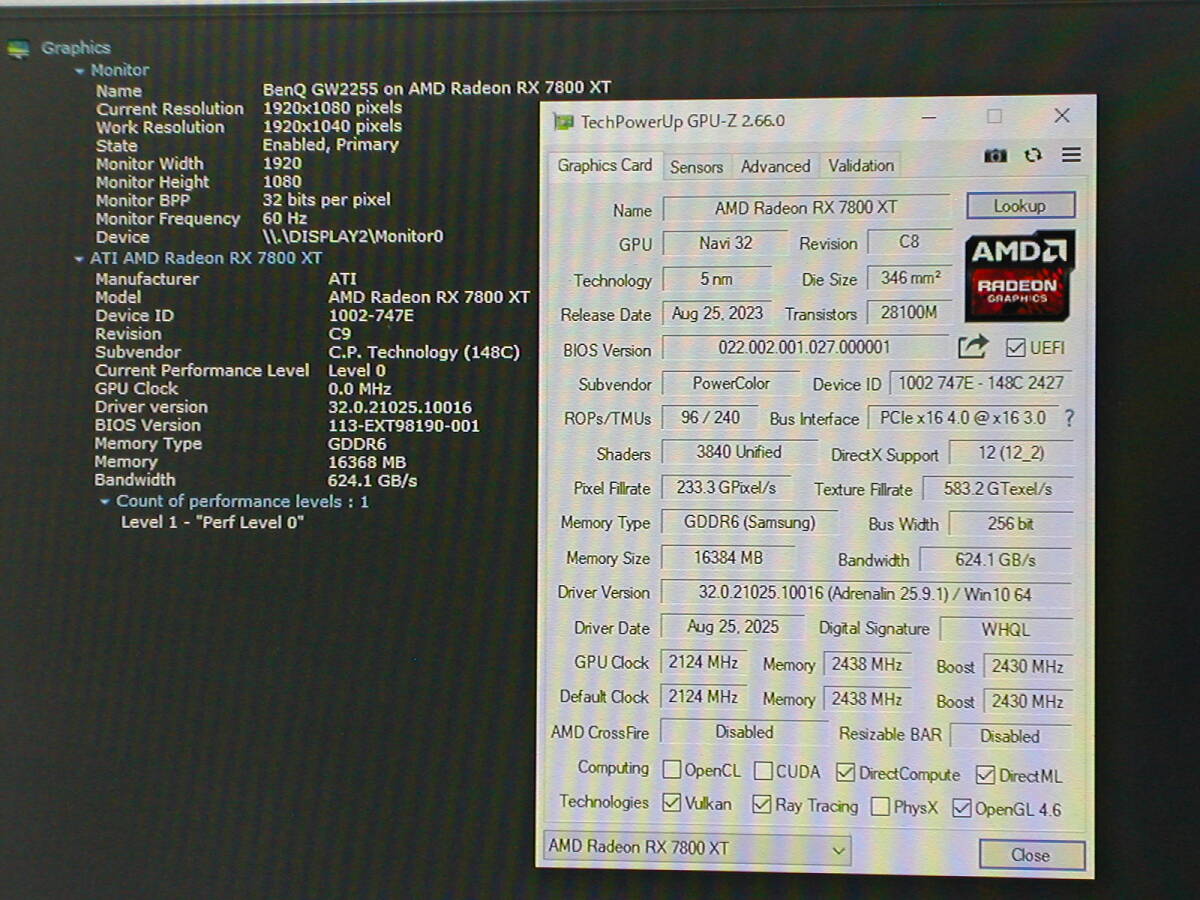Click the 346 mm² die size field
The width and height of the screenshot is (1200, 900).
(x=910, y=279)
